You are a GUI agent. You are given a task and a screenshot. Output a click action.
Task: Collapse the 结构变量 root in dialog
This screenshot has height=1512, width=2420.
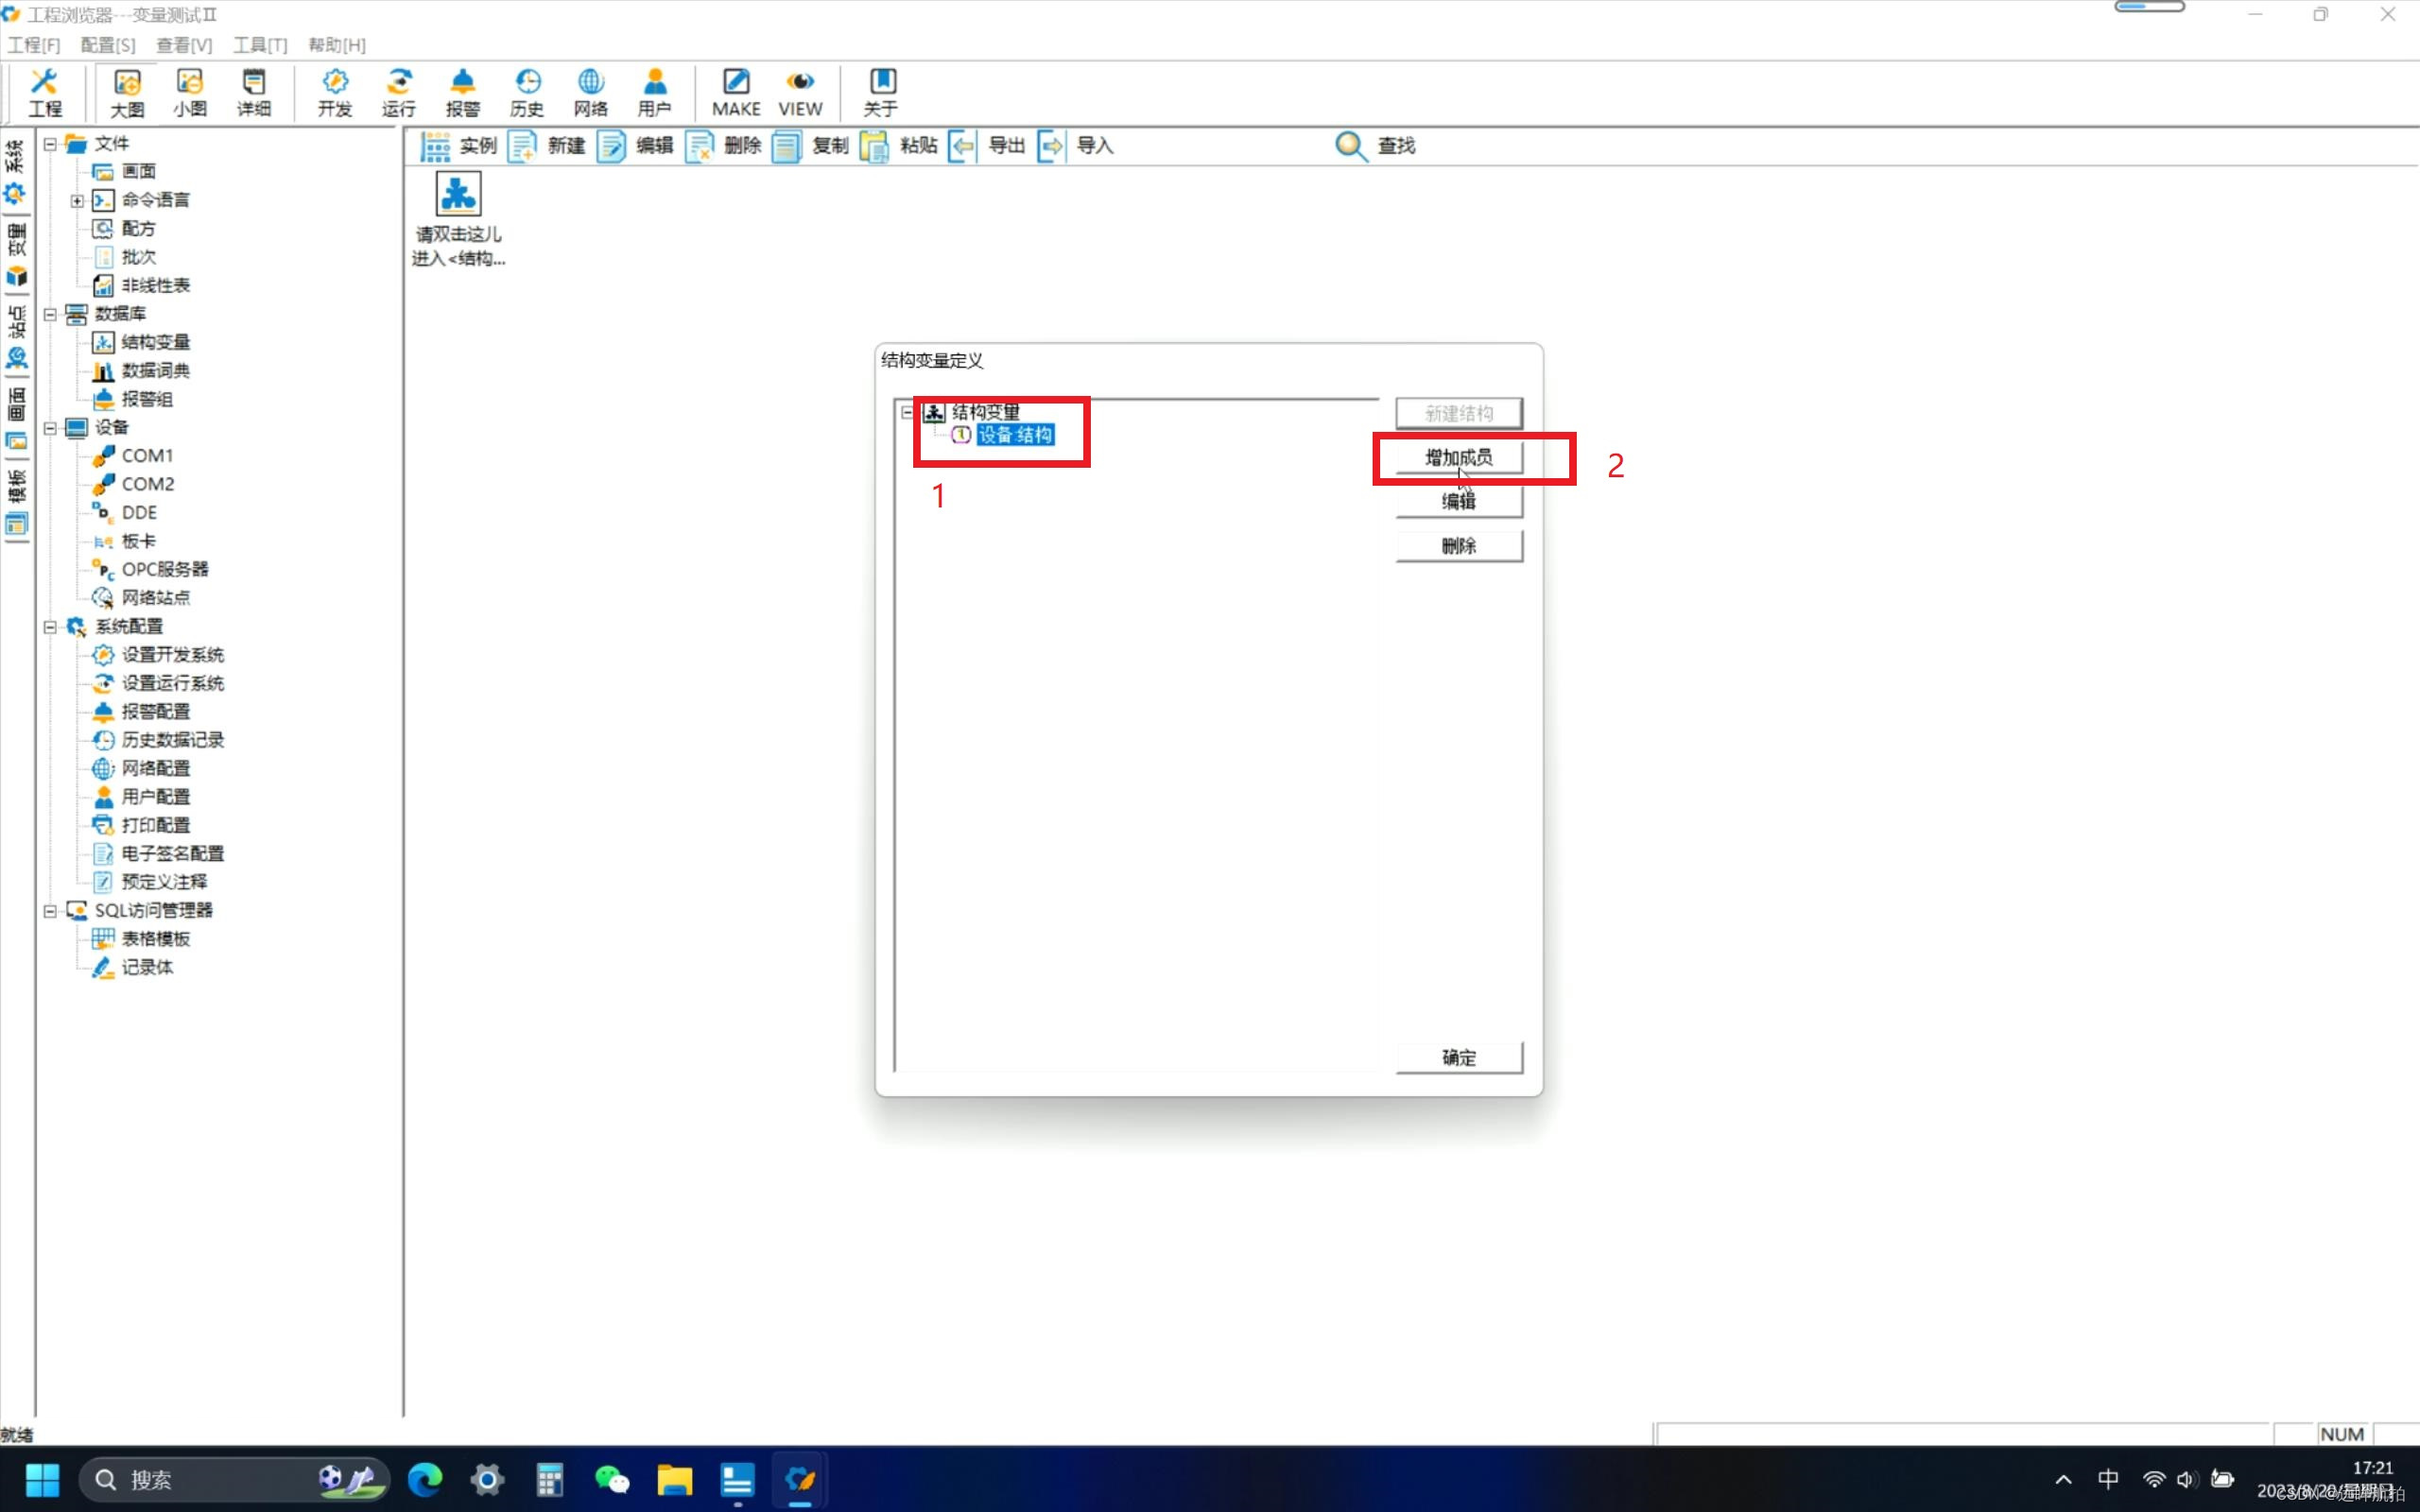tap(907, 412)
